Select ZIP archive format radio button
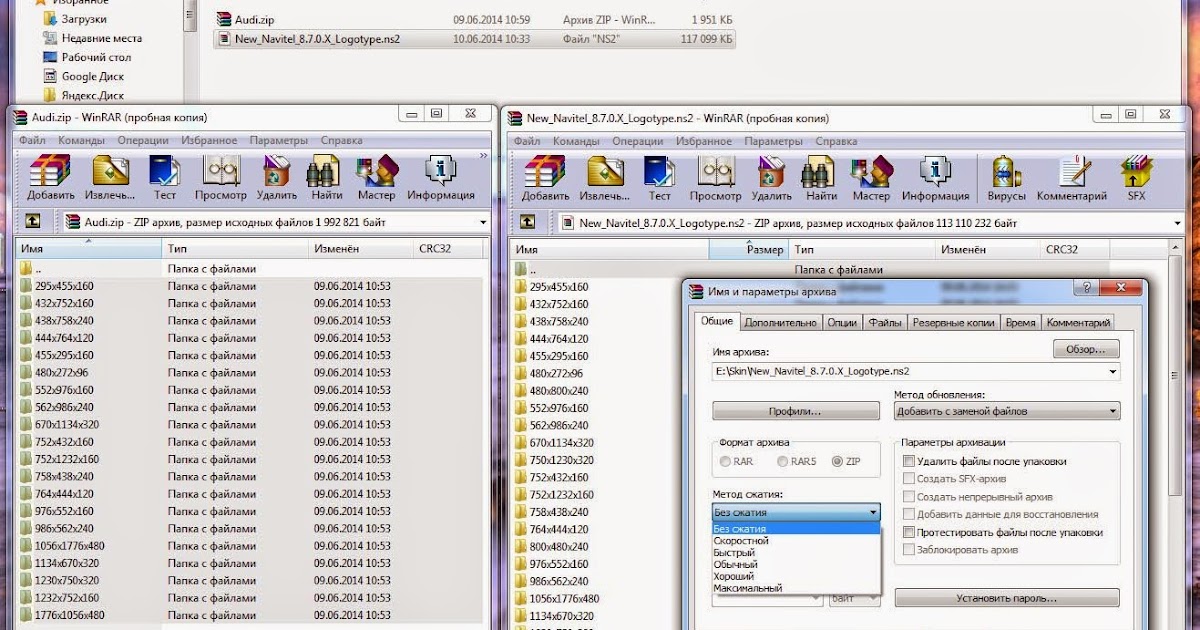 [837, 462]
